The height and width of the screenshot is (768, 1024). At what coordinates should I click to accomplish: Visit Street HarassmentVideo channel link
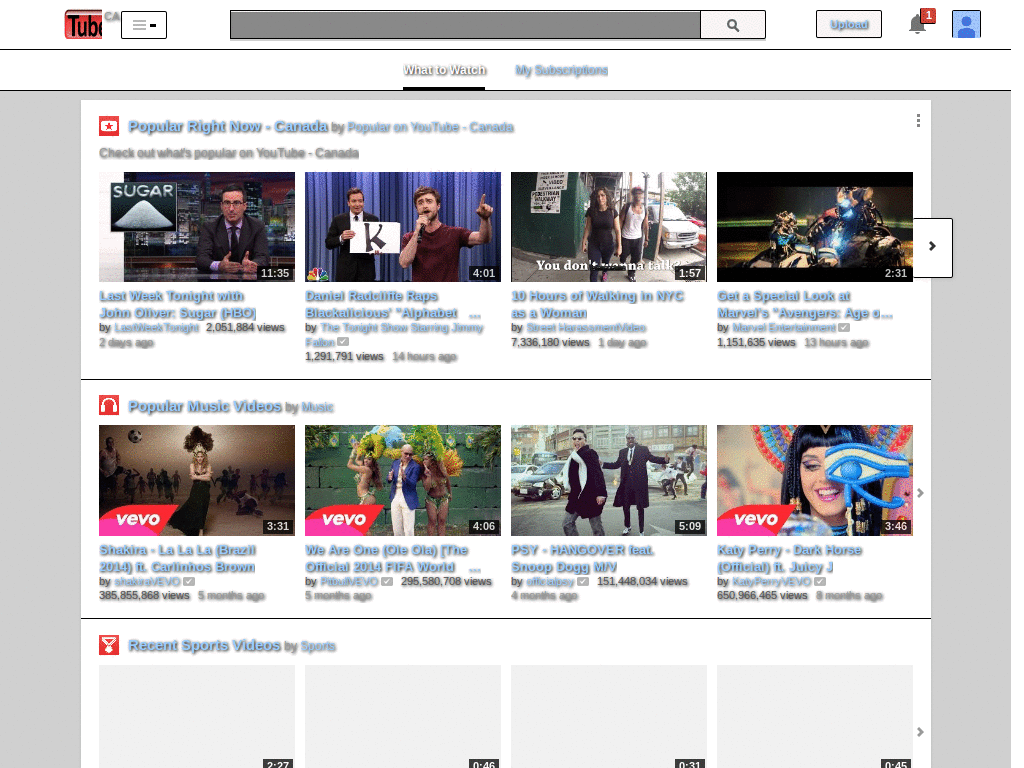coord(586,328)
